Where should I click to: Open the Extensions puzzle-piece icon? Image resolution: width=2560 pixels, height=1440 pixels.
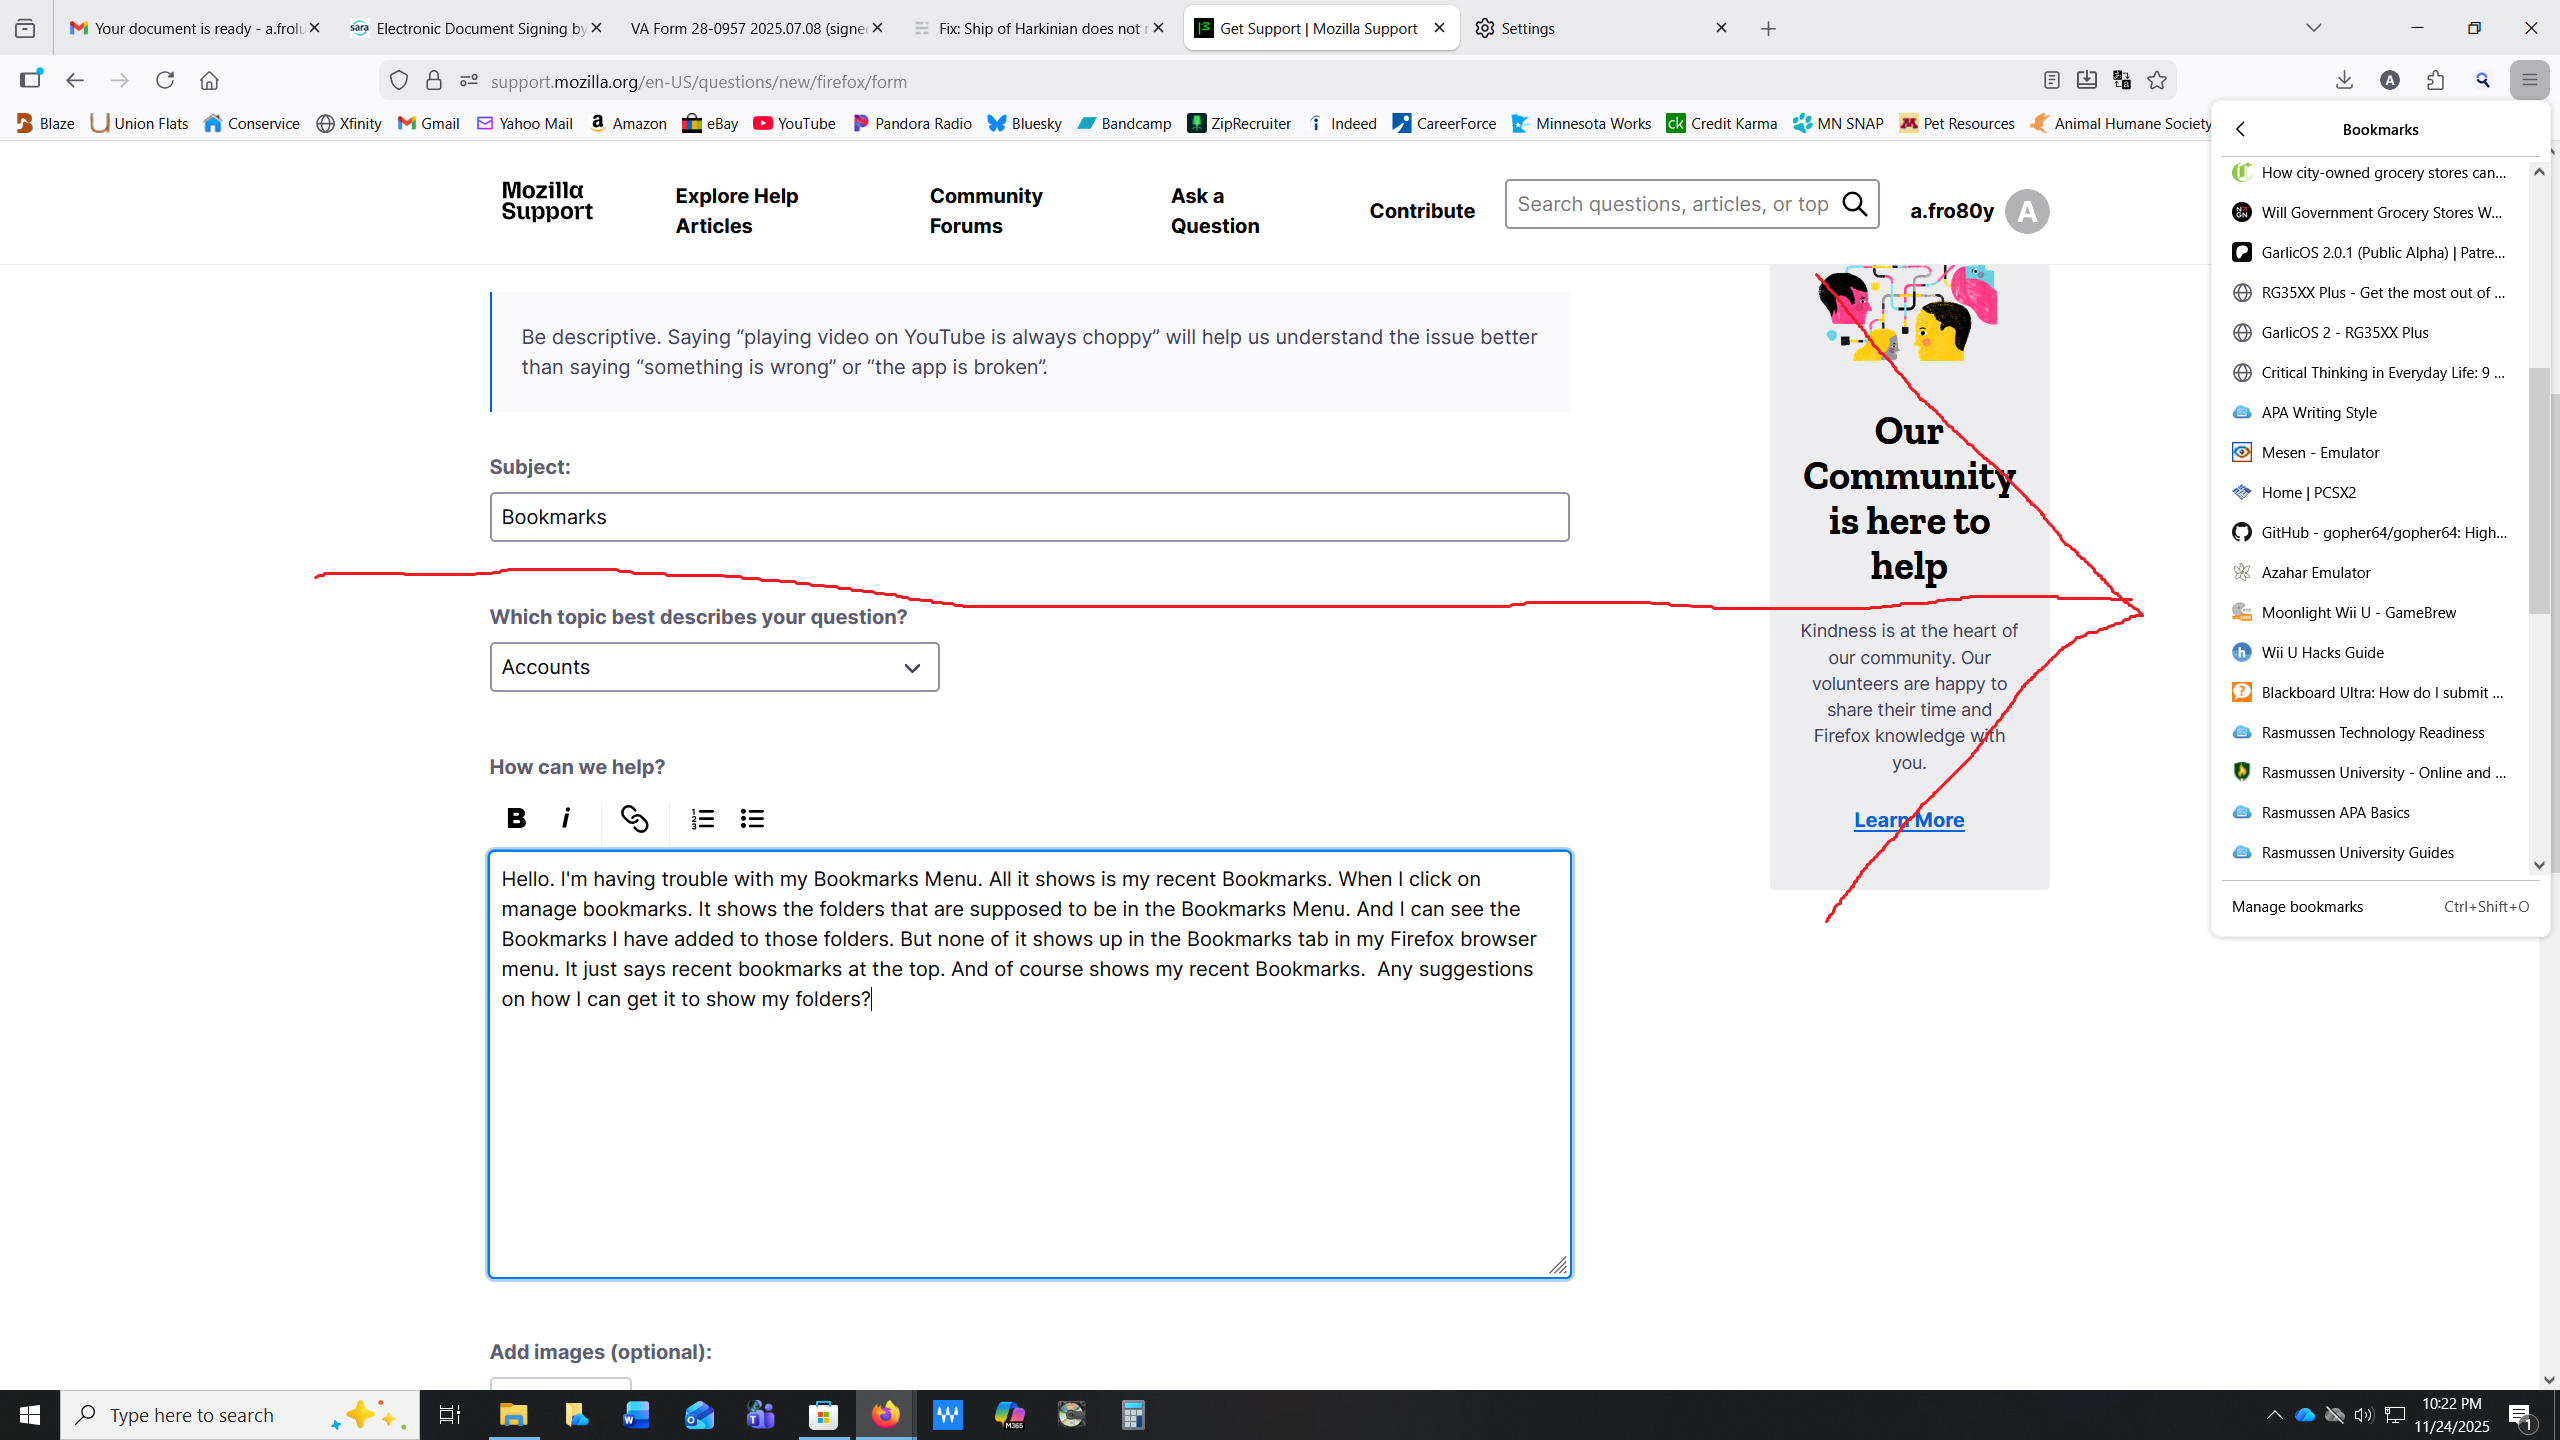[x=2435, y=81]
